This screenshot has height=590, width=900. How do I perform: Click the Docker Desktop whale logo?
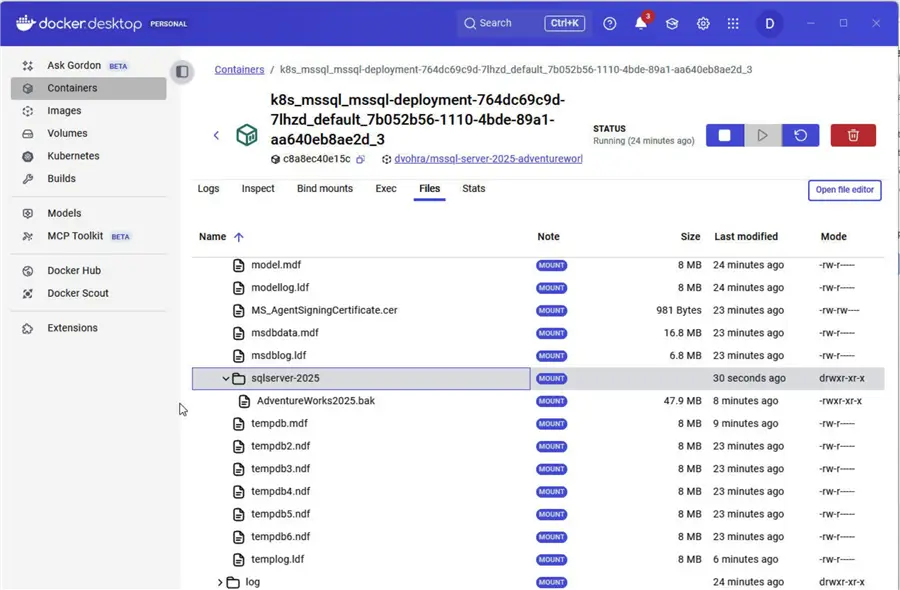26,23
